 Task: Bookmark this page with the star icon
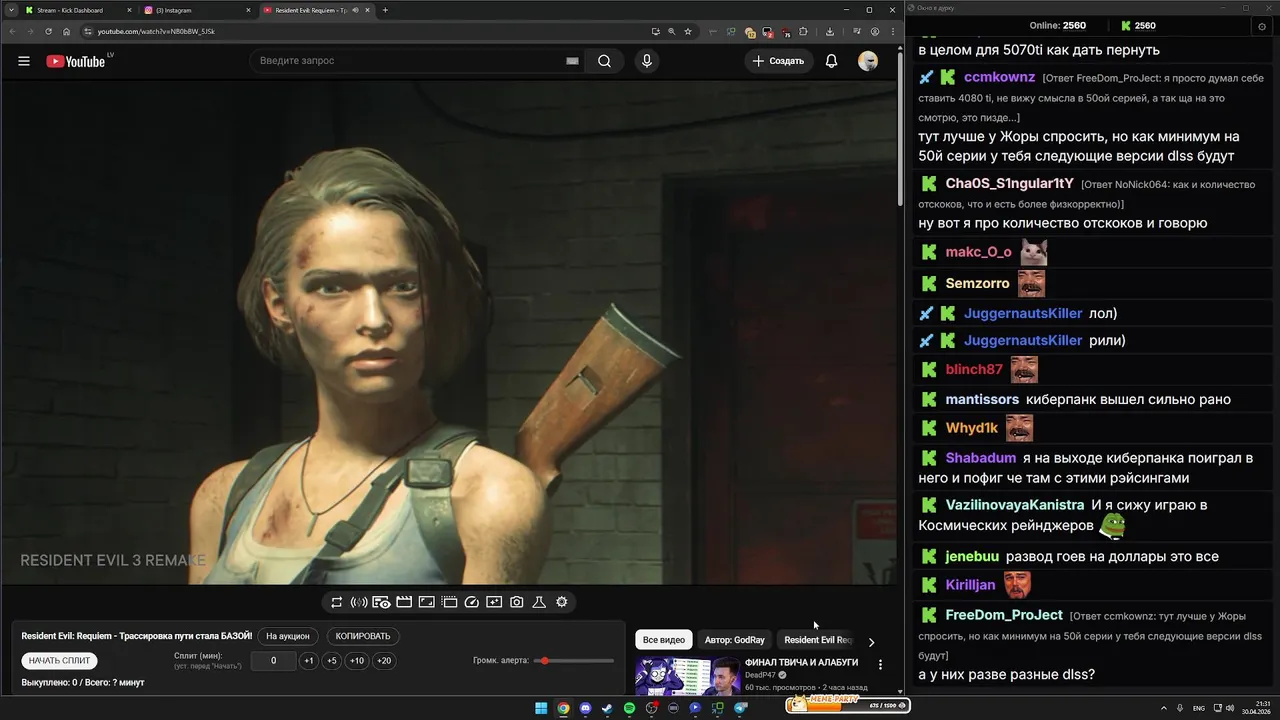point(688,31)
